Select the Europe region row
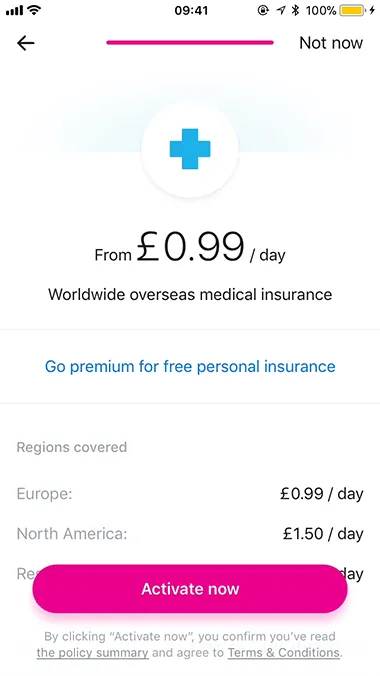The image size is (380, 676). tap(190, 494)
